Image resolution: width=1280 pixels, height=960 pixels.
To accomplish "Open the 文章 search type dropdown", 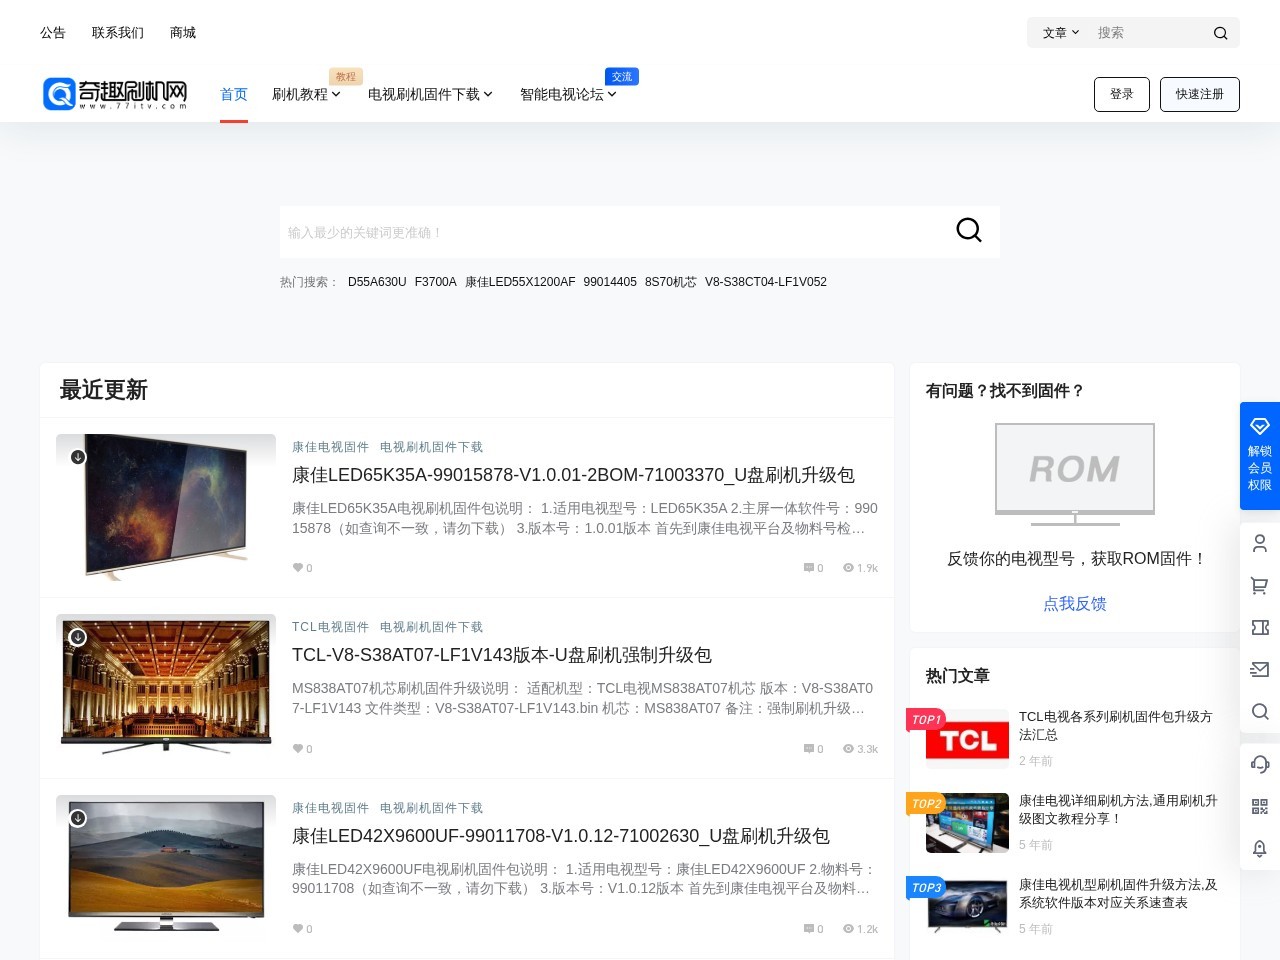I will 1061,33.
